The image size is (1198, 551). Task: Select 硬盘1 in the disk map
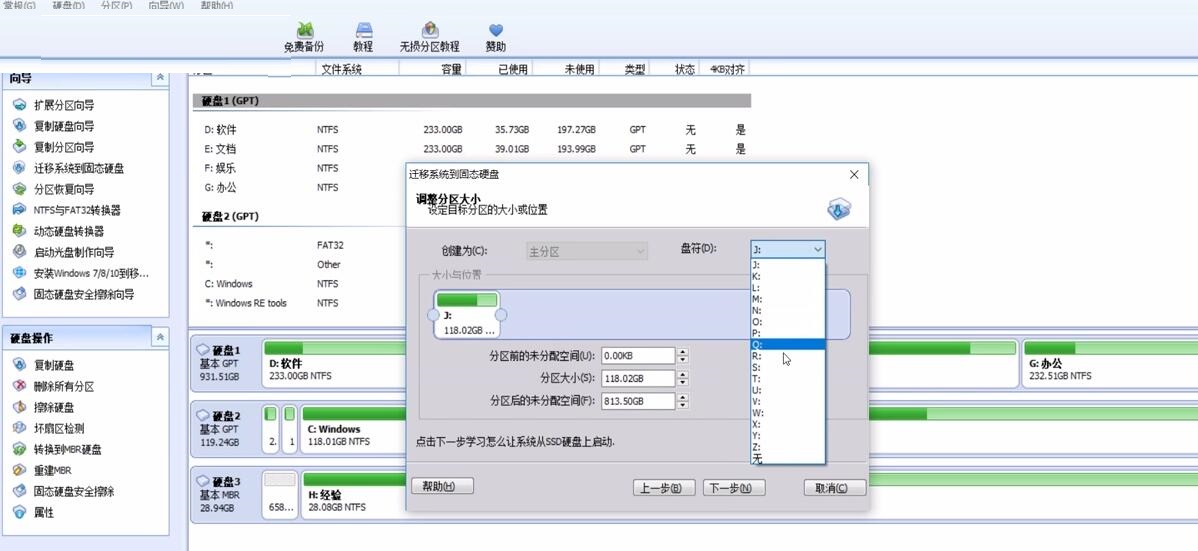pos(225,364)
